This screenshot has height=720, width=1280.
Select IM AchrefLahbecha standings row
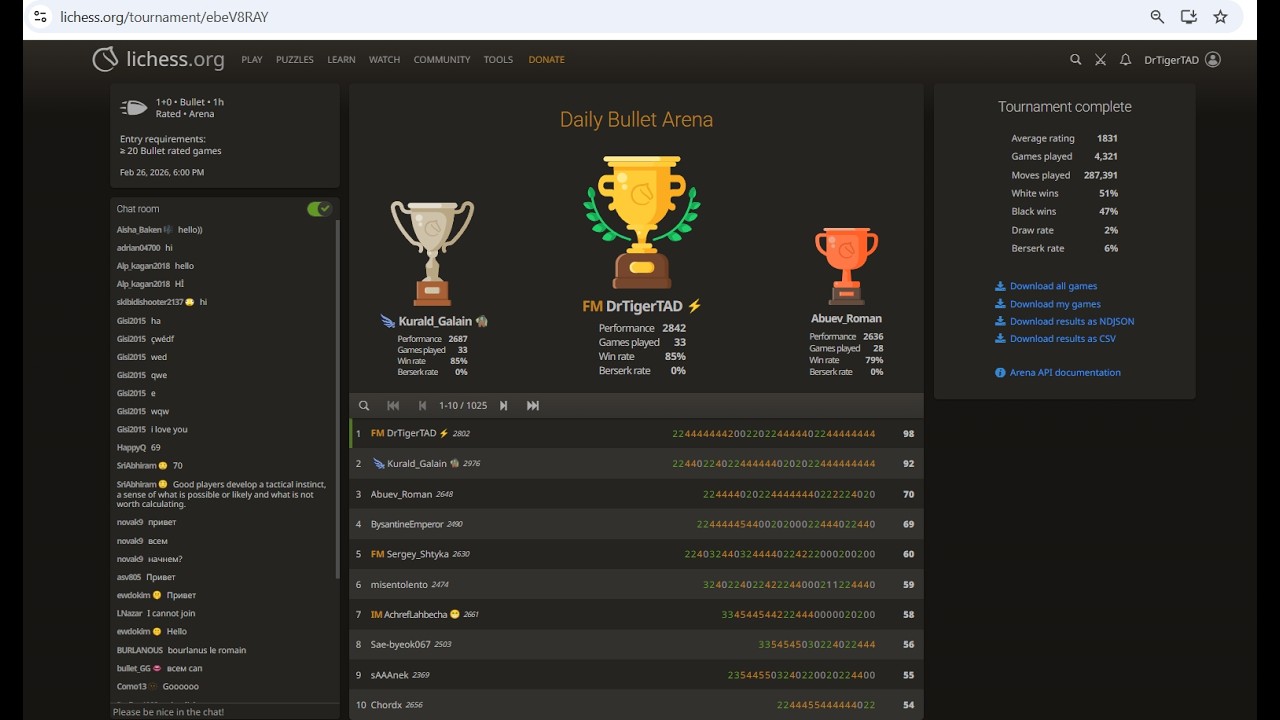[x=636, y=615]
